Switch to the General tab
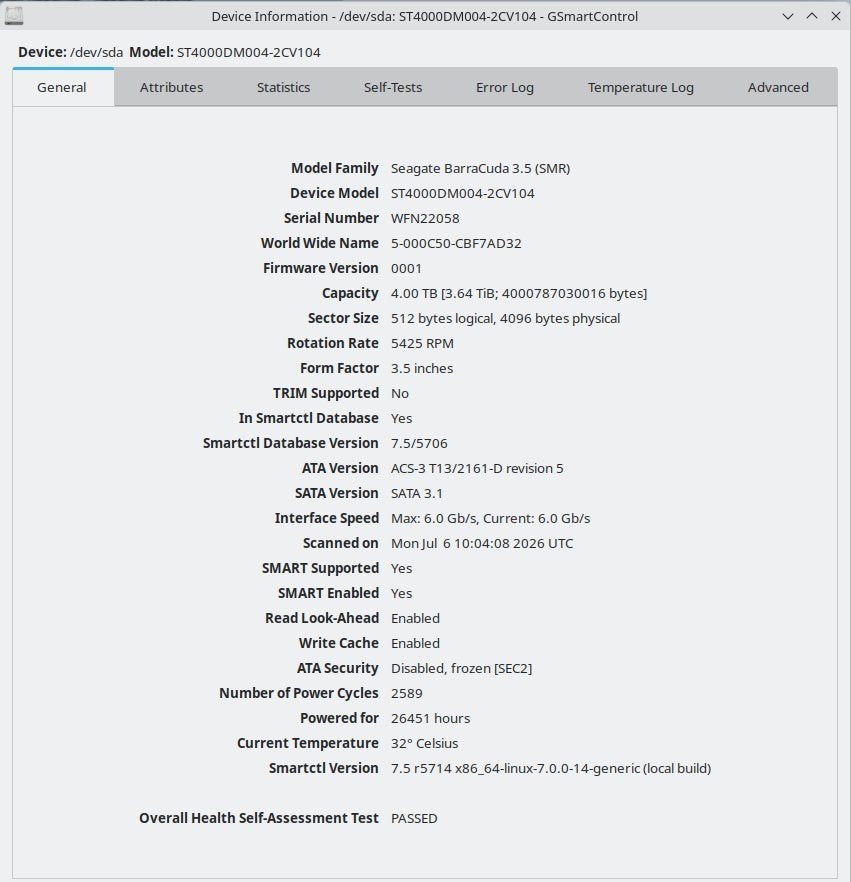The width and height of the screenshot is (851, 882). click(62, 87)
